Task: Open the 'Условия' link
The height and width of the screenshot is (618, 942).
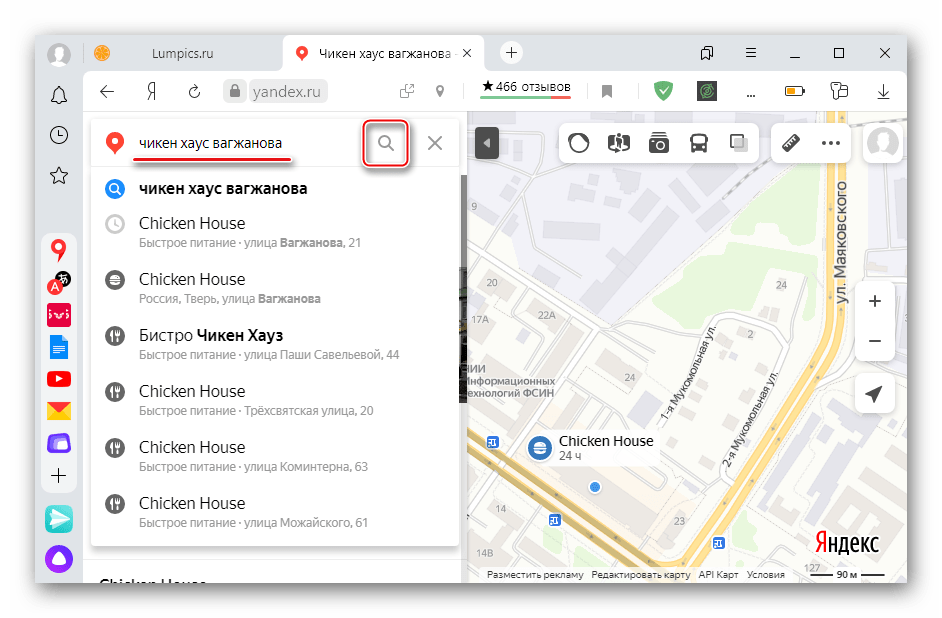Action: point(765,575)
